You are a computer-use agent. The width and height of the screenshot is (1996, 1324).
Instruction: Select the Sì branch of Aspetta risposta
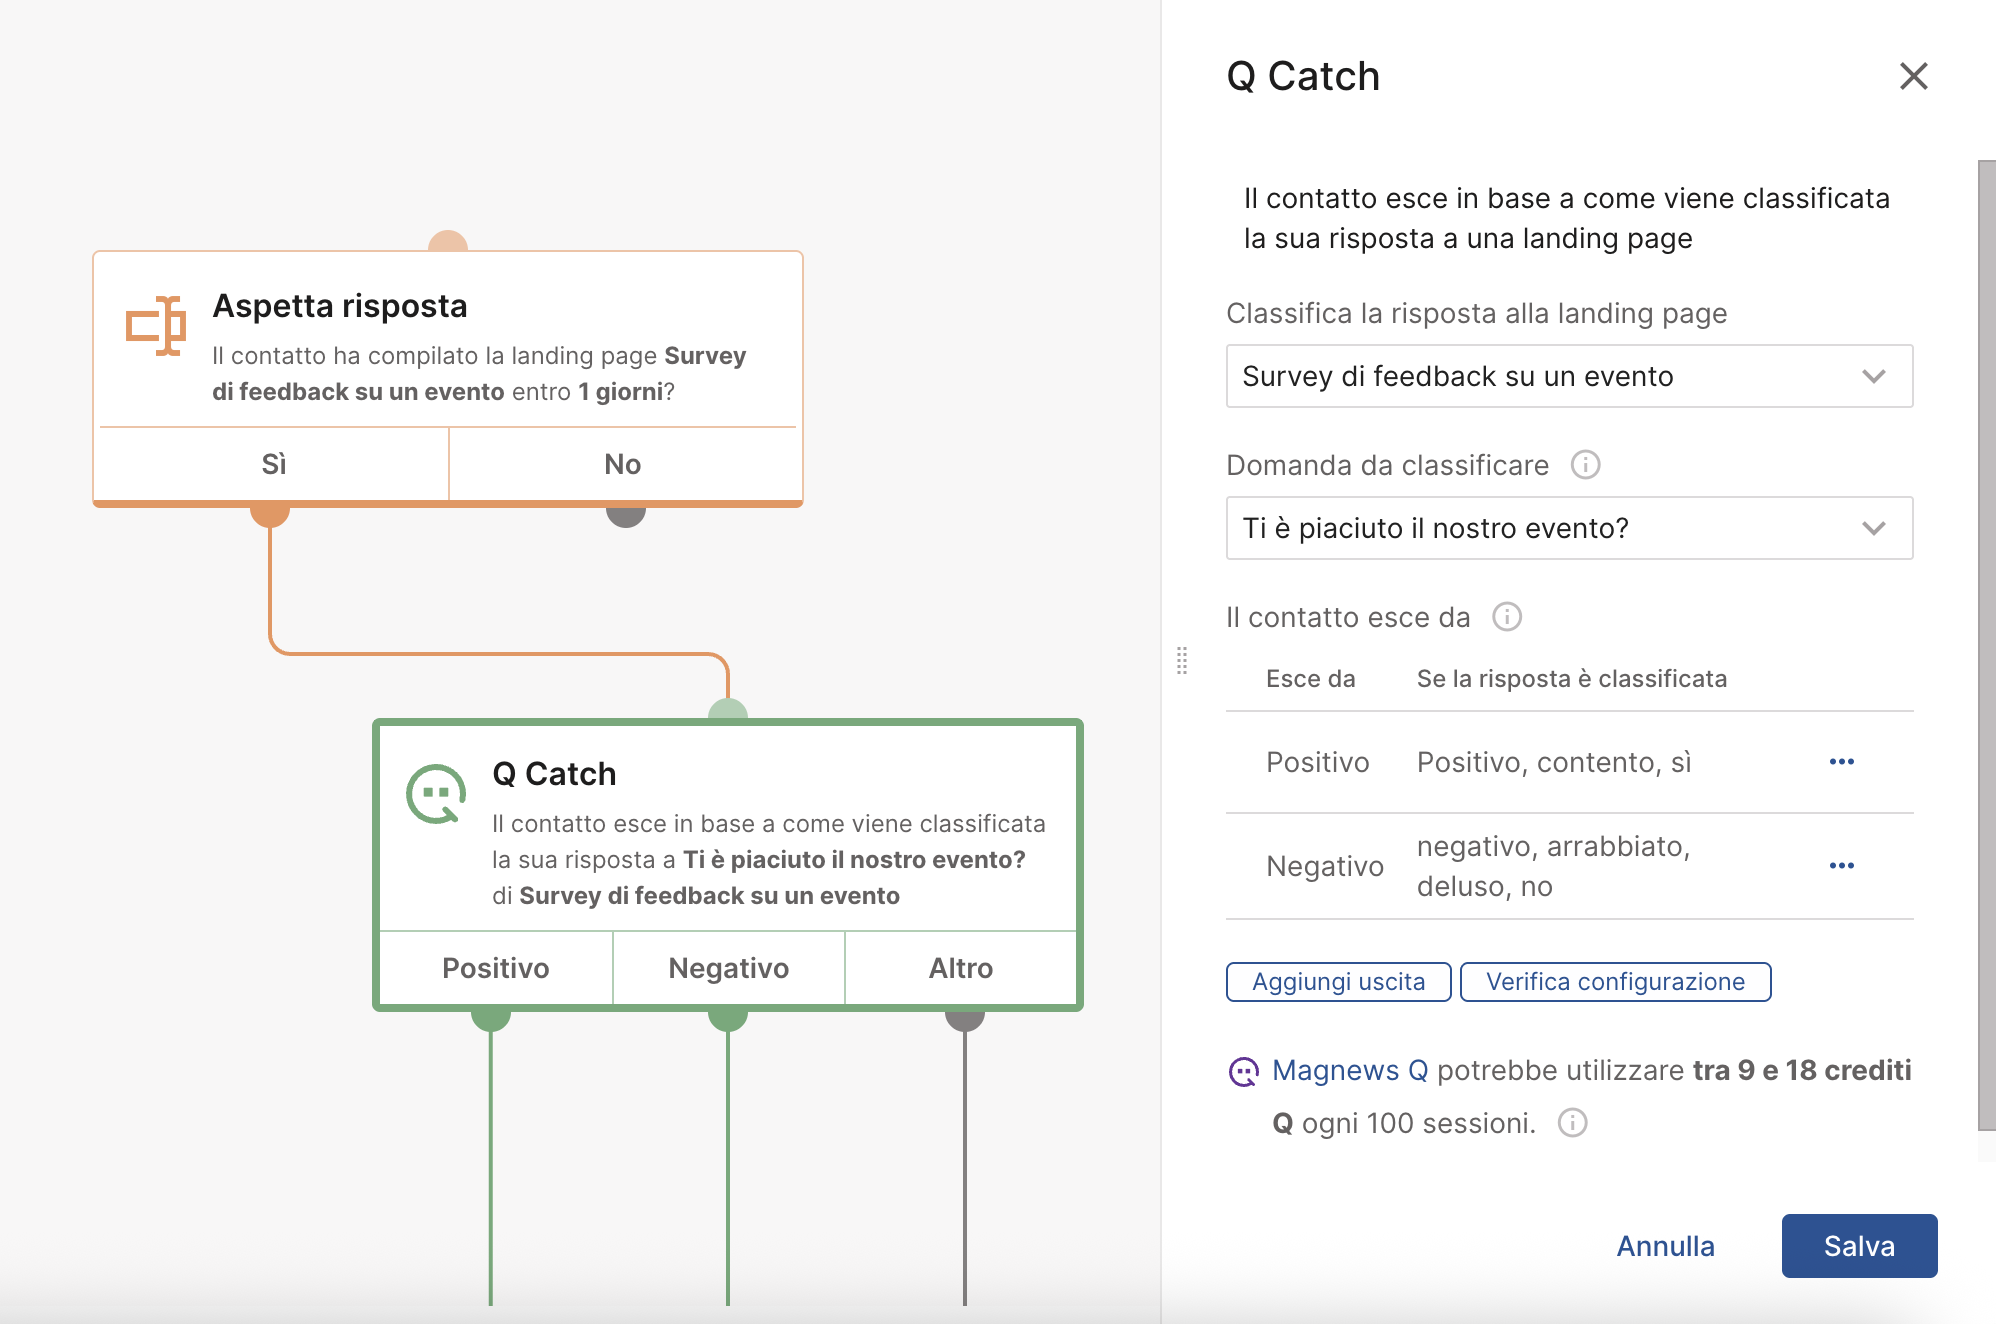[273, 464]
